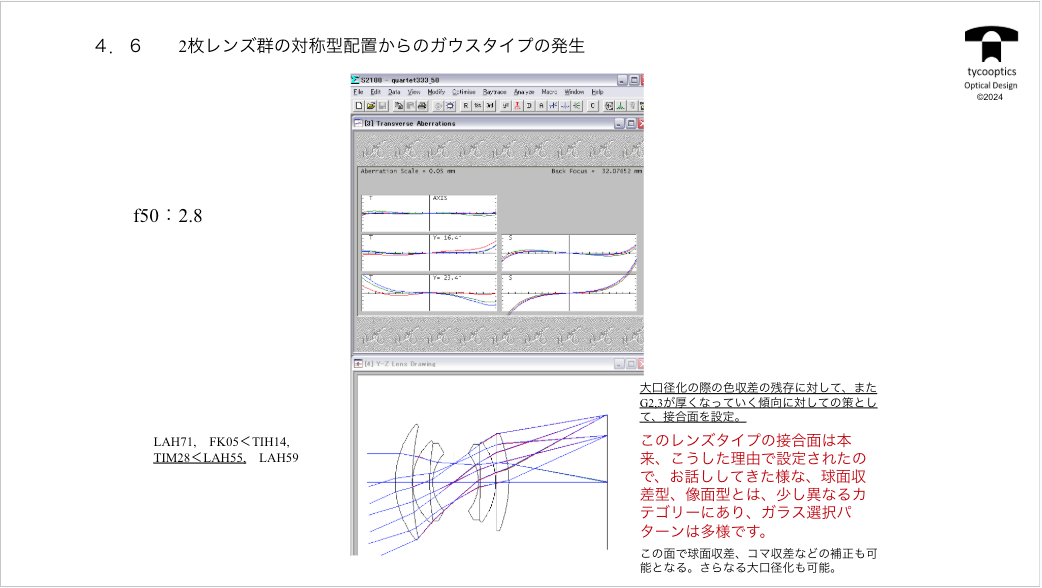
Task: Click the 'R' toolbar button
Action: pos(466,105)
